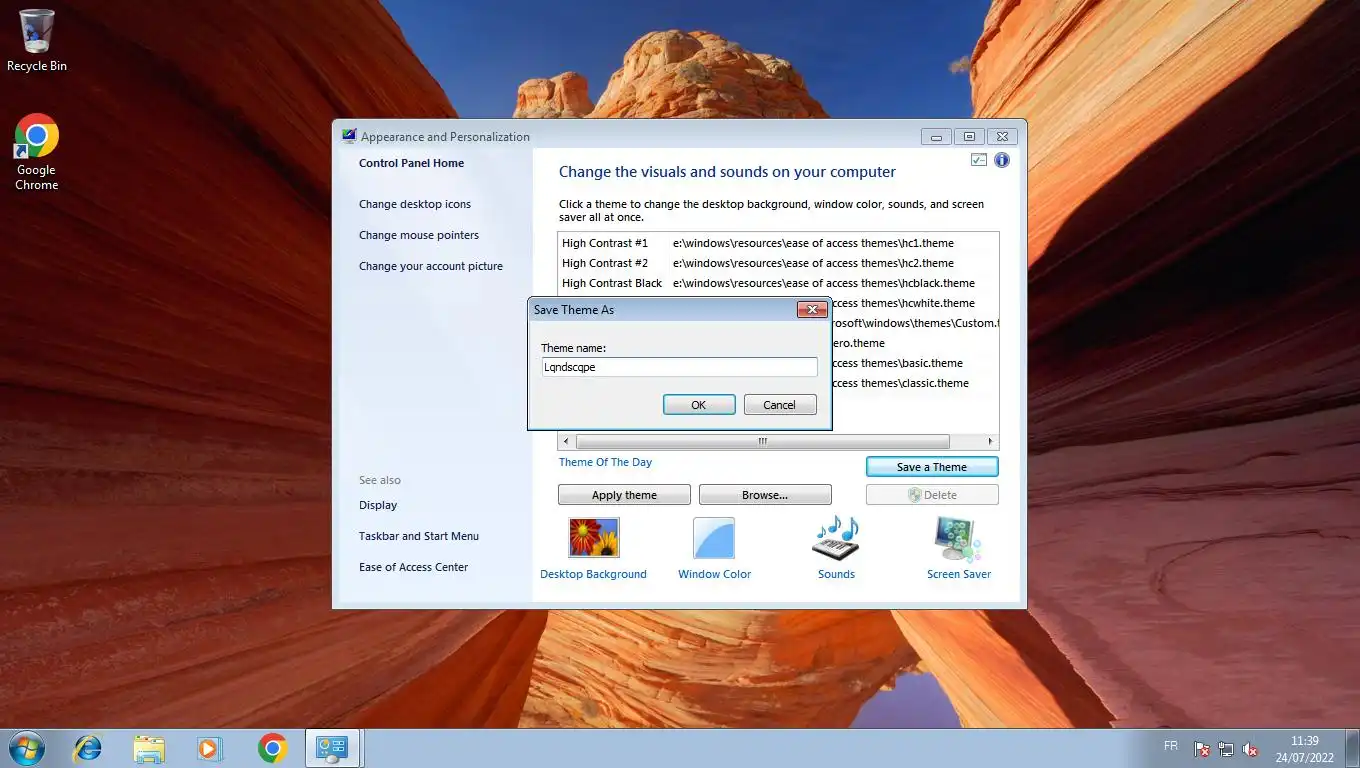Open the Theme Of The Day link

click(x=605, y=462)
